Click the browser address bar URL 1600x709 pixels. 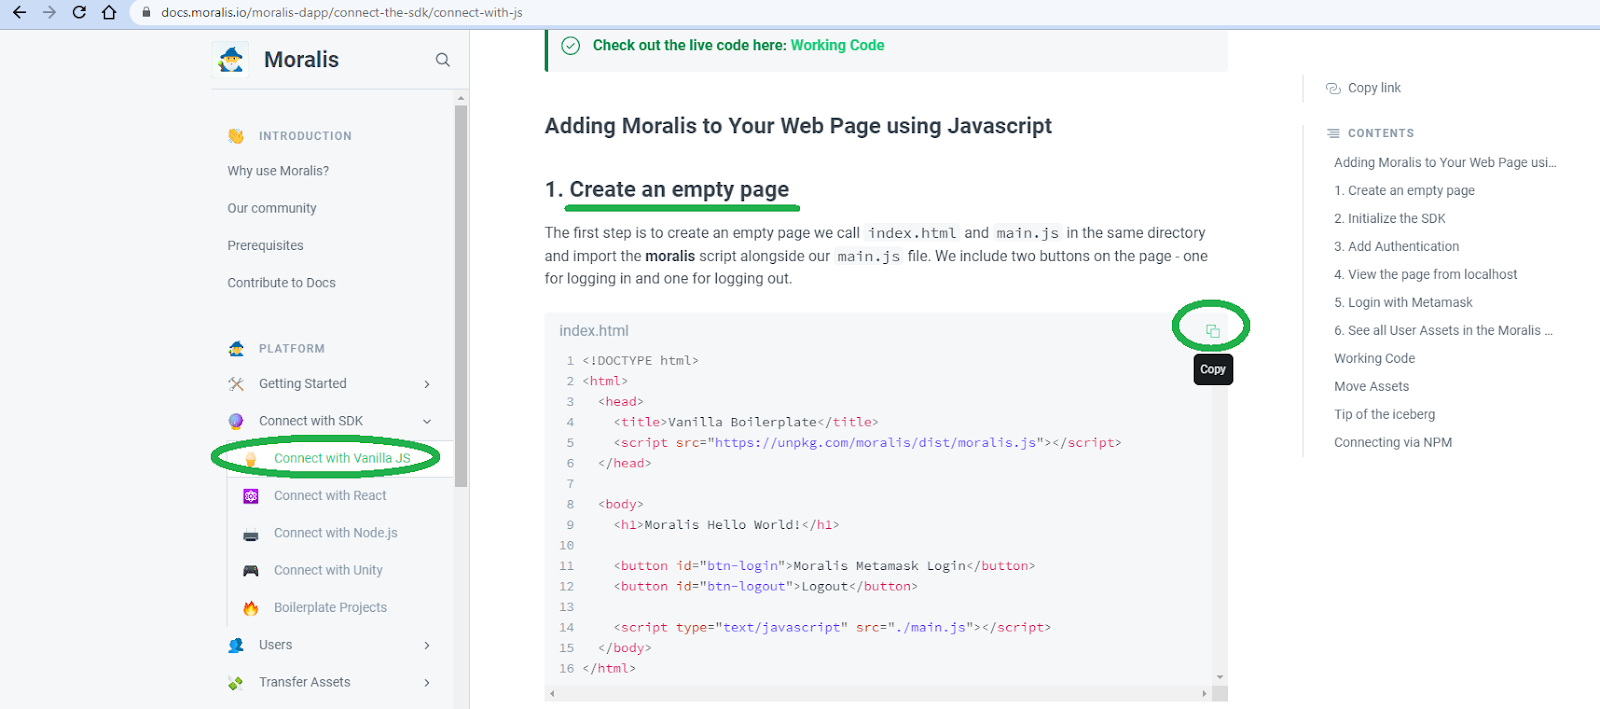click(x=342, y=13)
